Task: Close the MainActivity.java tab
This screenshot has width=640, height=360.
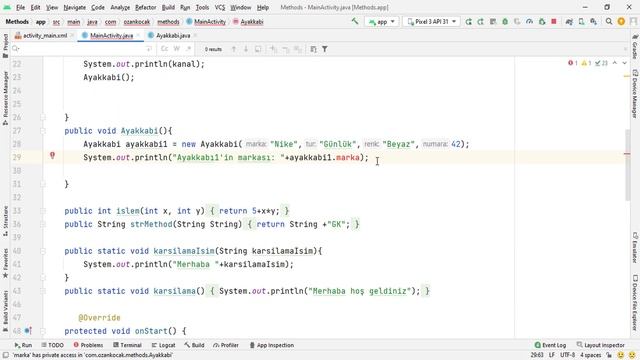Action: (x=138, y=36)
